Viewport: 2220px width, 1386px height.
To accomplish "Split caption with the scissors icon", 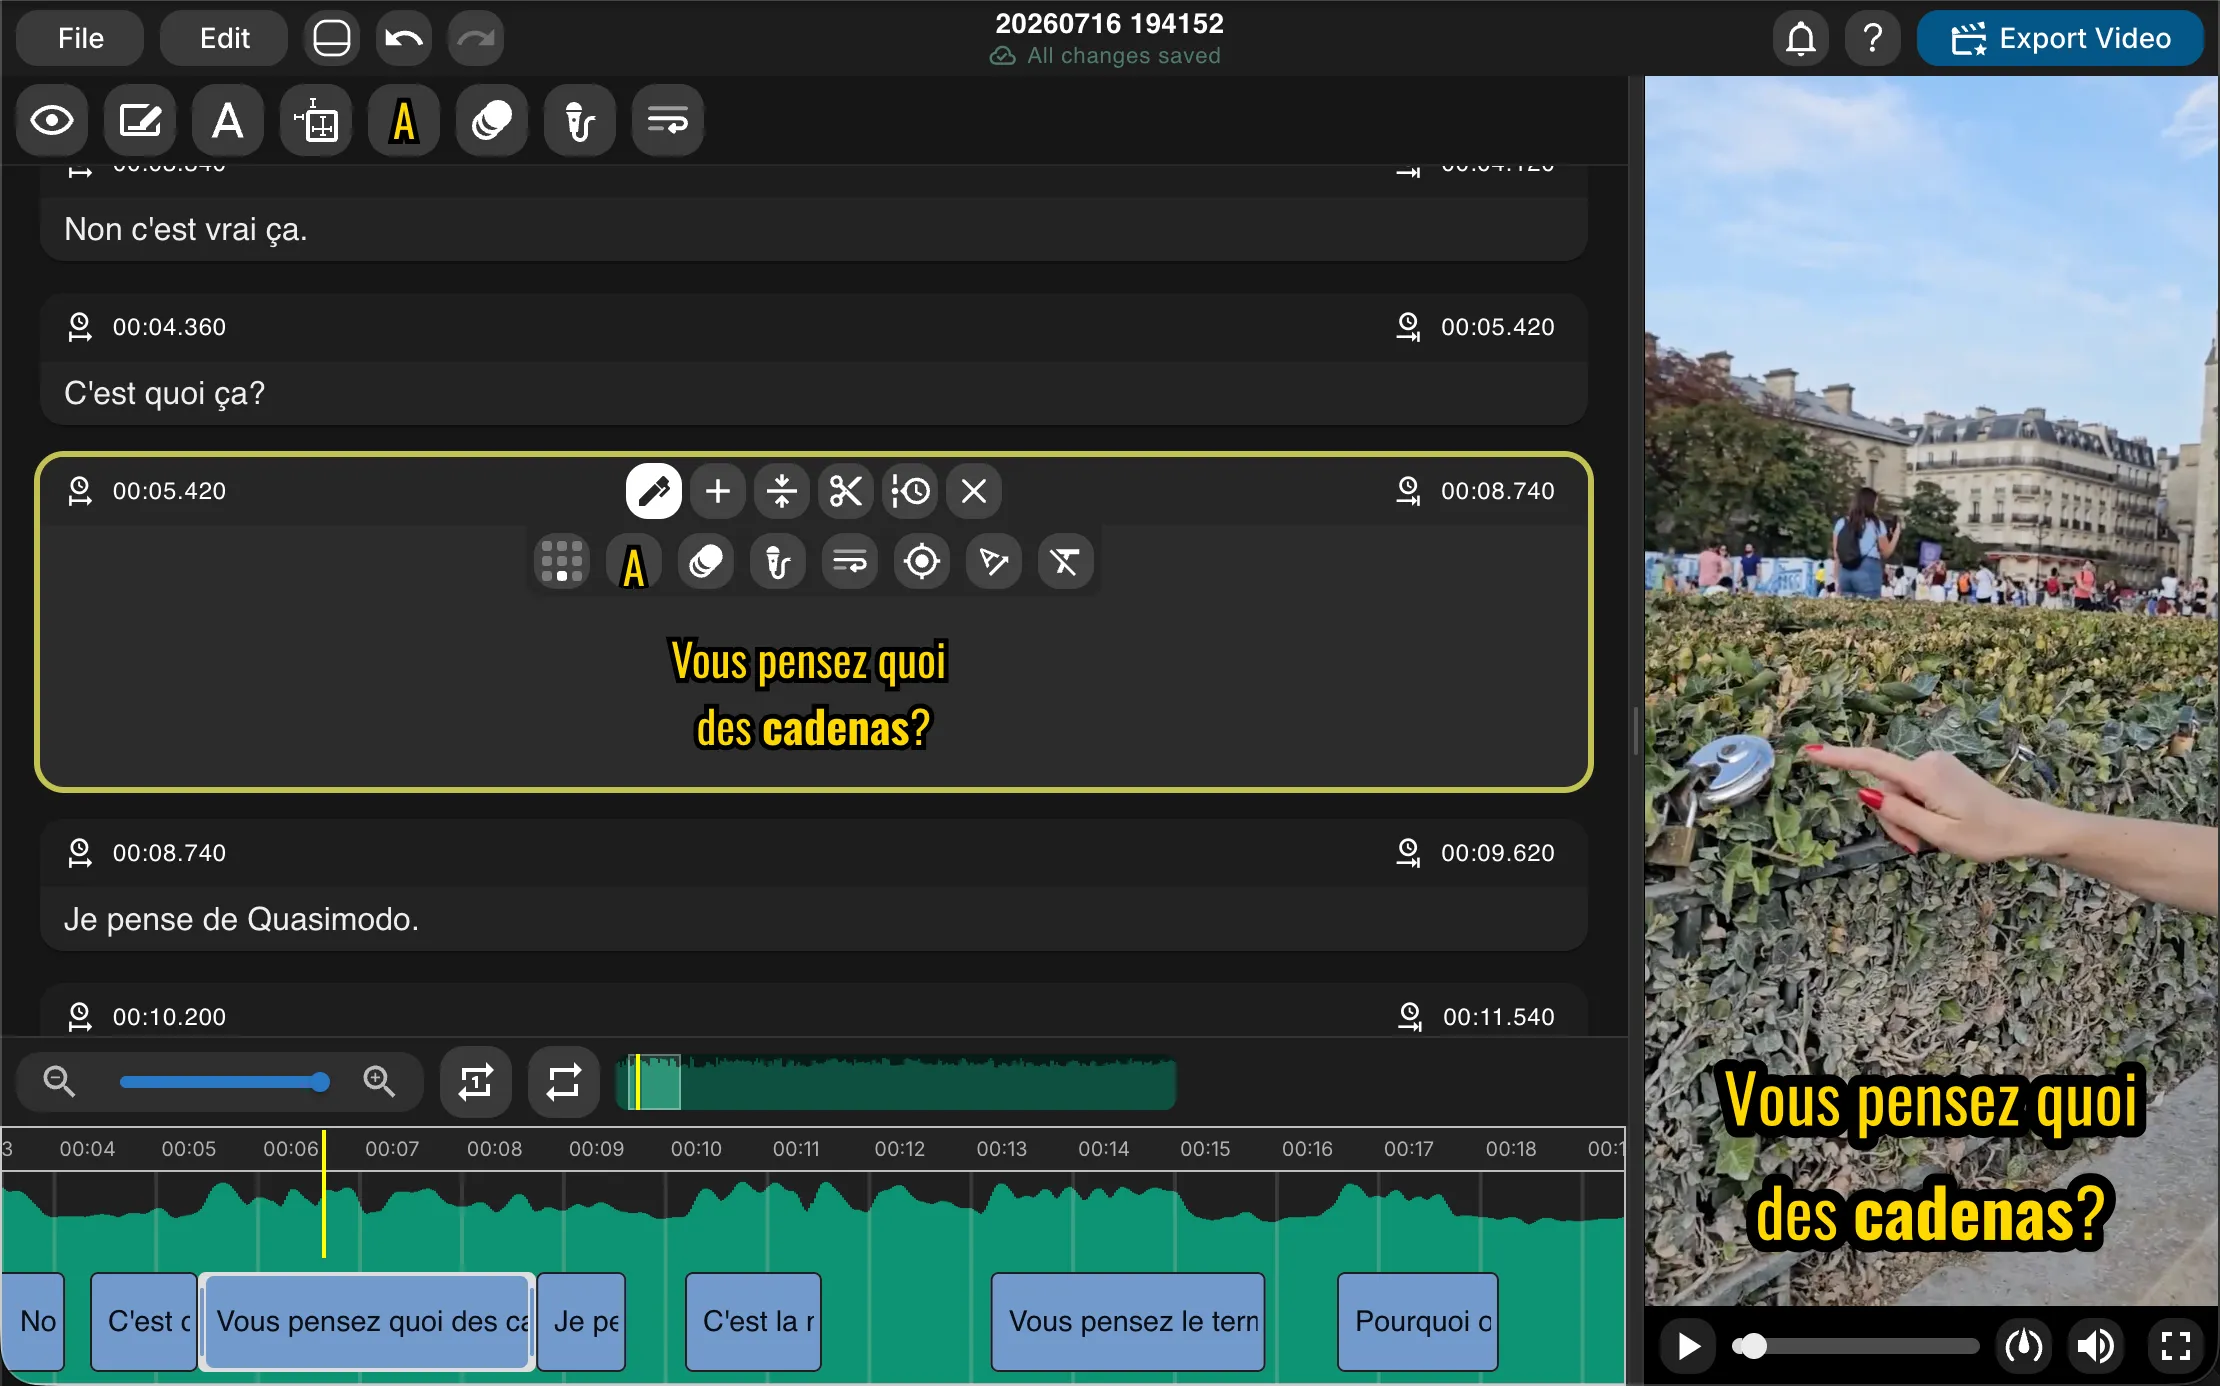I will tap(846, 491).
